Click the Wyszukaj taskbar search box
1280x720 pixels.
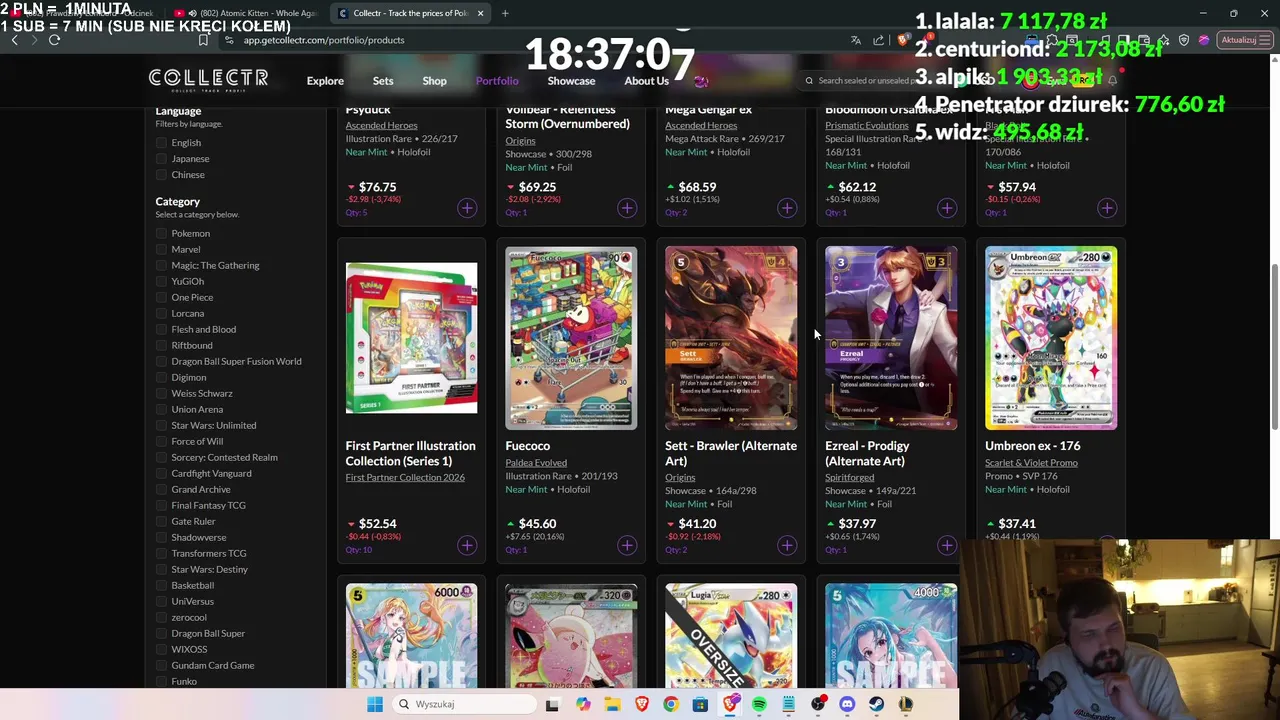point(464,704)
